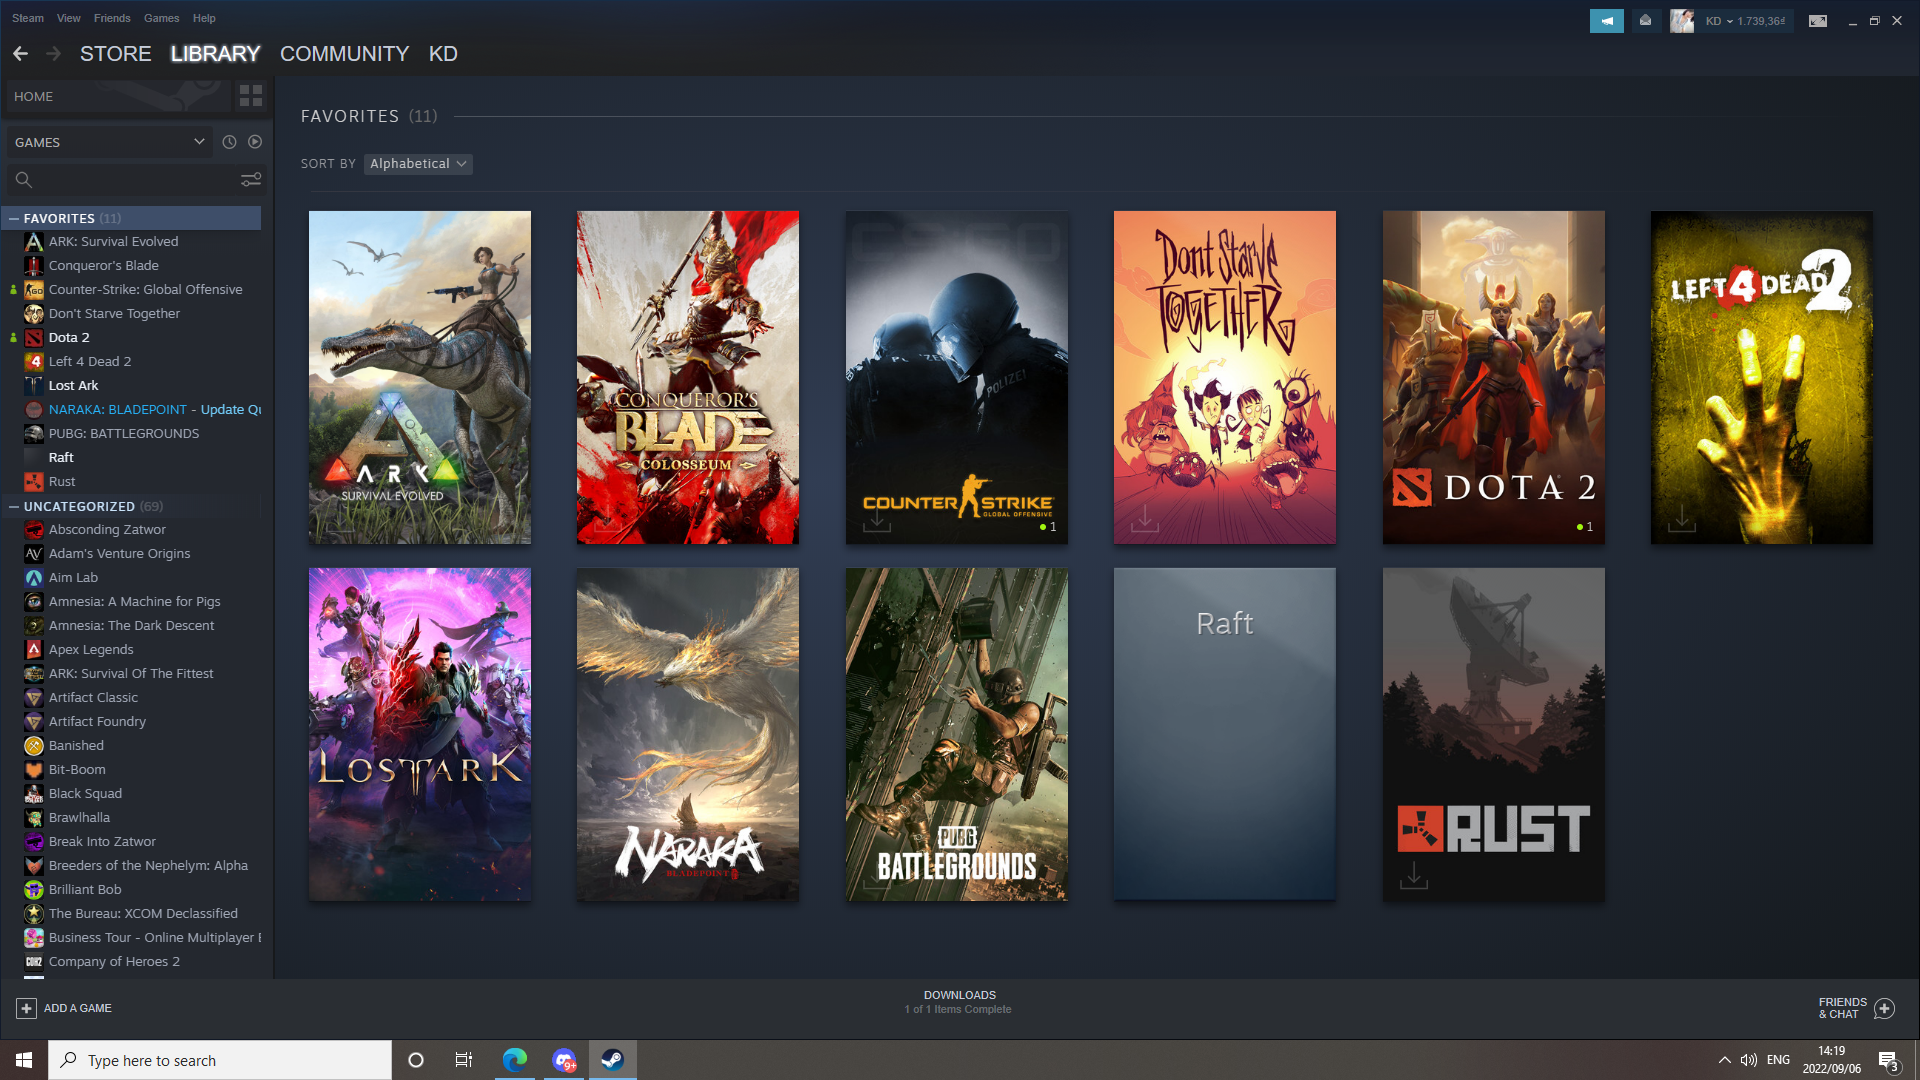
Task: Open the Friends menu
Action: pyautogui.click(x=112, y=18)
